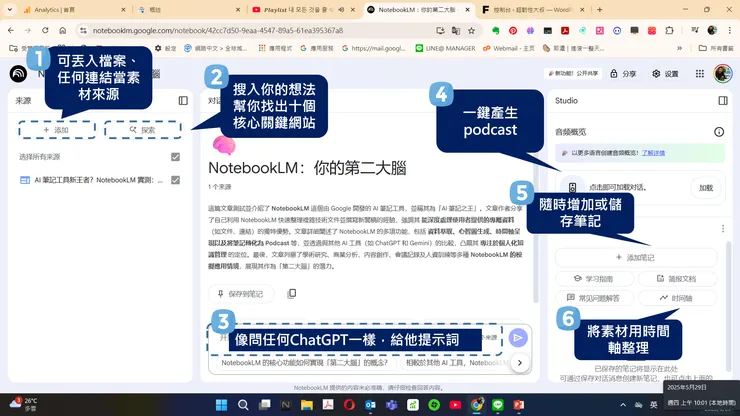The height and width of the screenshot is (416, 740).
Task: Generate a 时间轴 timeline
Action: click(677, 298)
